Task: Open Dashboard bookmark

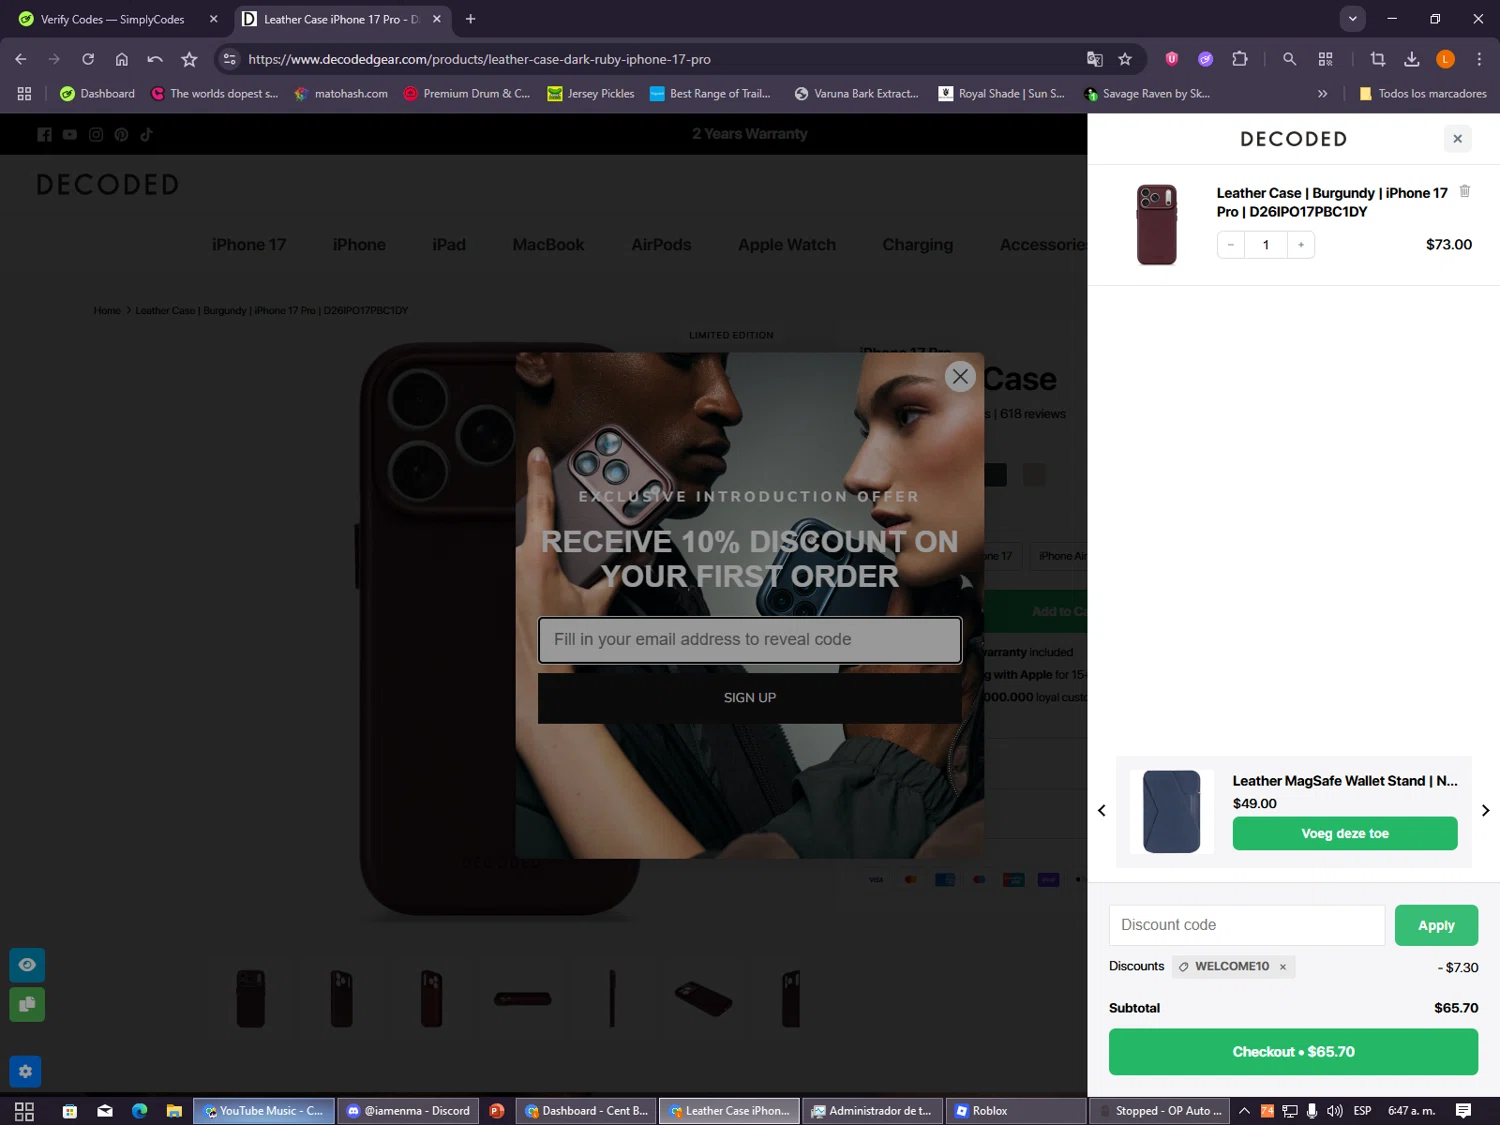Action: pyautogui.click(x=97, y=93)
